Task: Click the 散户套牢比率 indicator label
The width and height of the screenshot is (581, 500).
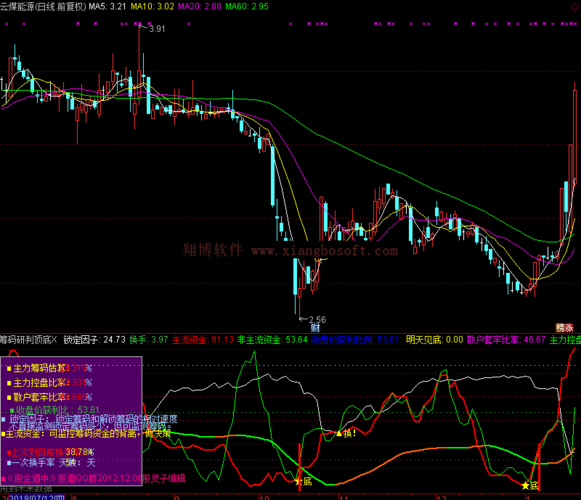Action: click(x=506, y=340)
